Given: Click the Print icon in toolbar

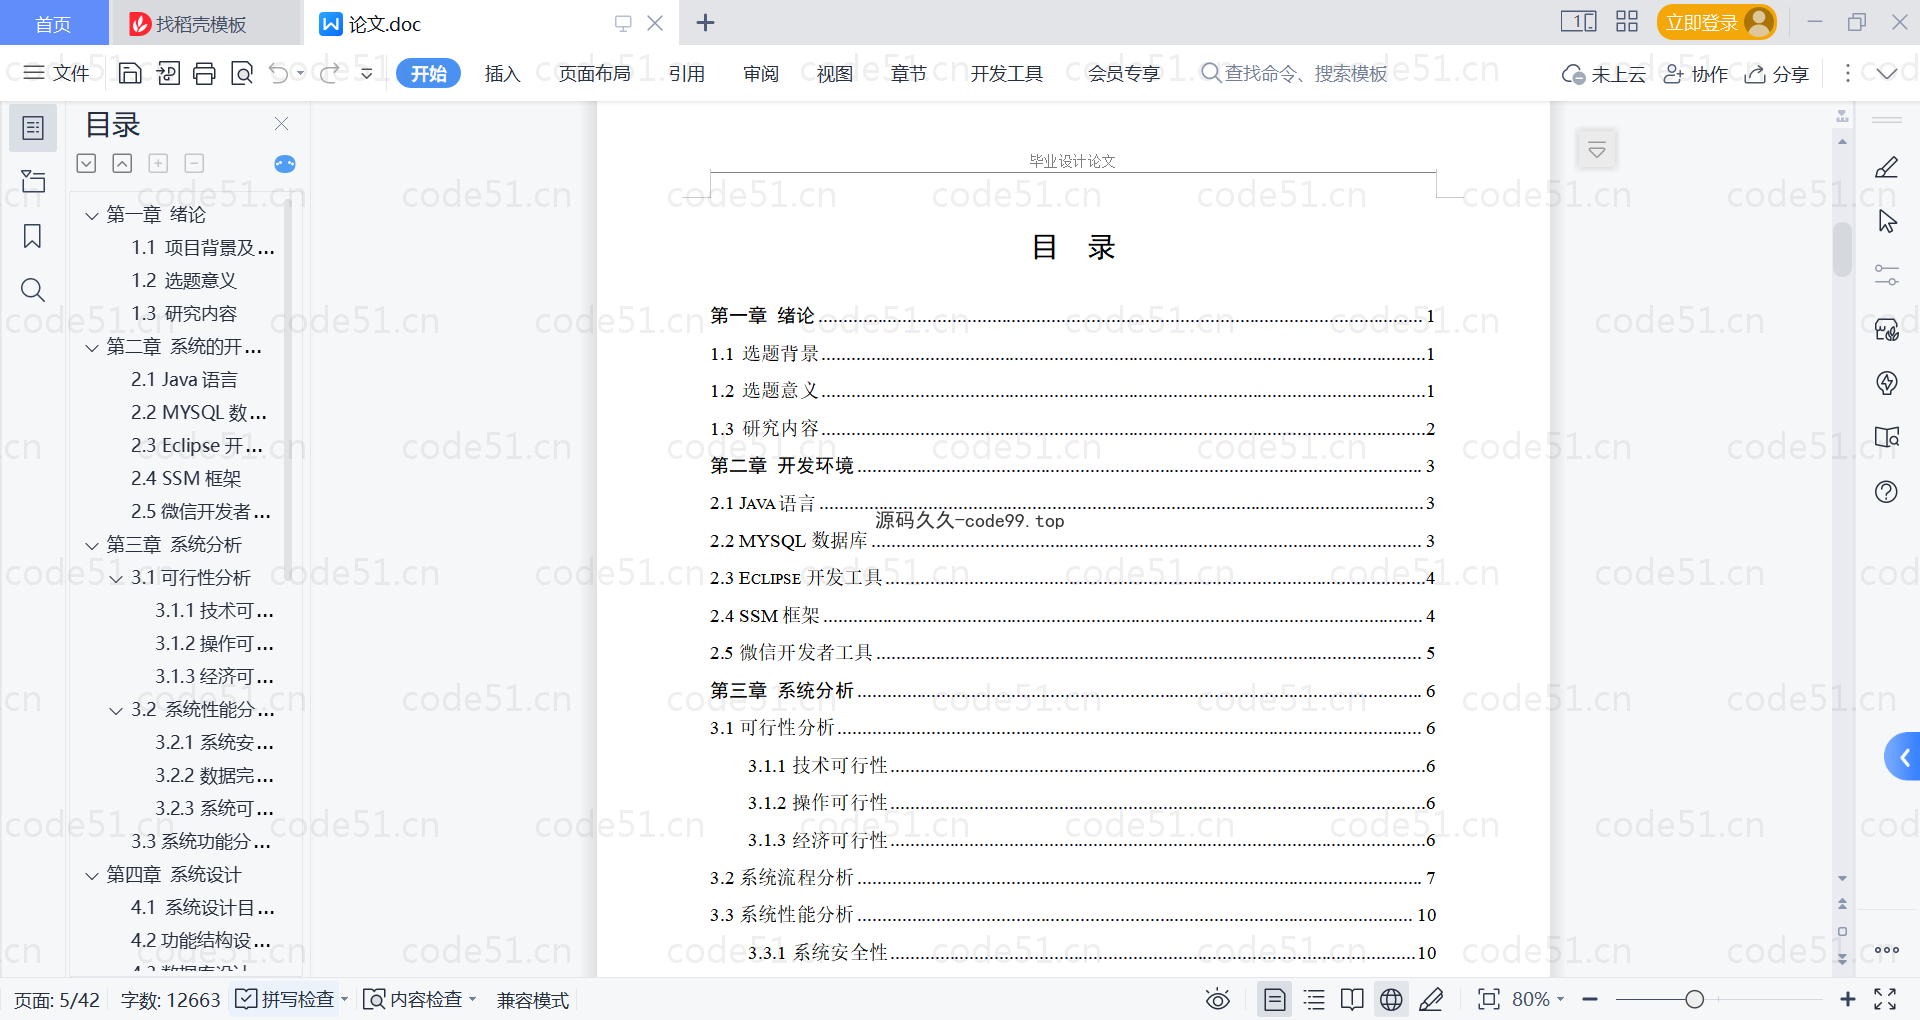Looking at the screenshot, I should click(x=204, y=73).
